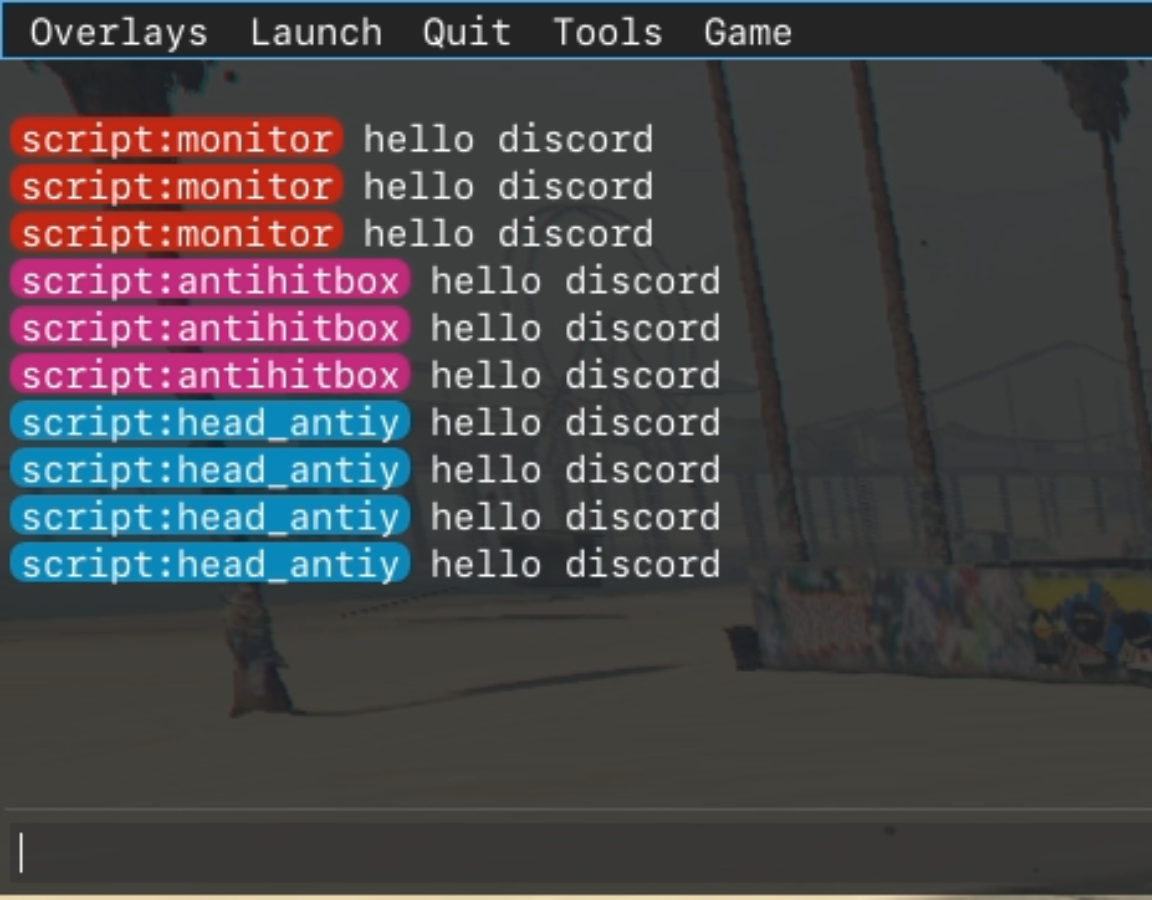Click the second red script:monitor tag

point(176,186)
